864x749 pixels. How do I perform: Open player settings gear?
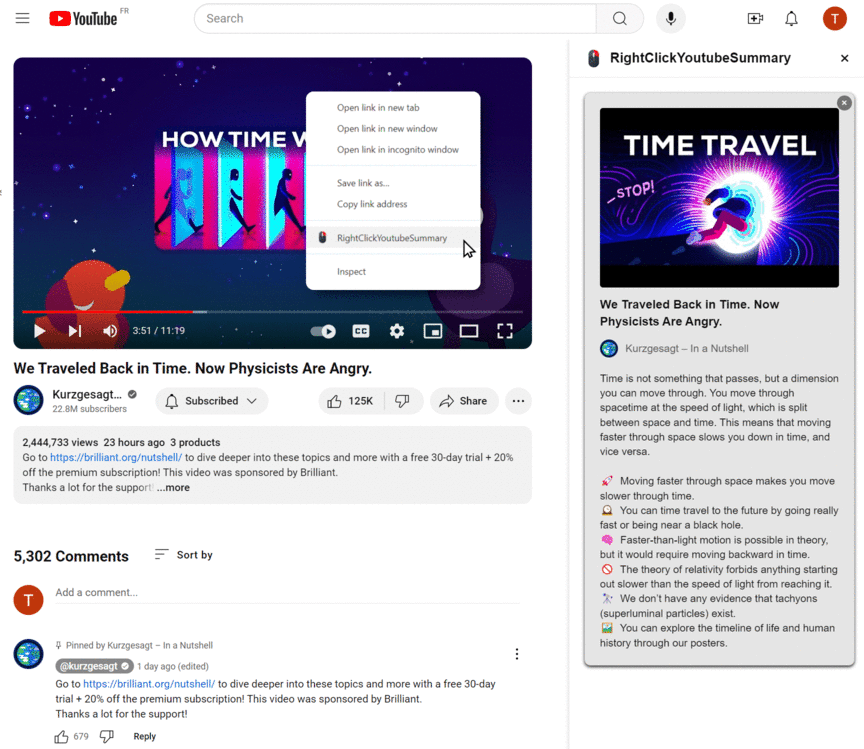coord(397,331)
